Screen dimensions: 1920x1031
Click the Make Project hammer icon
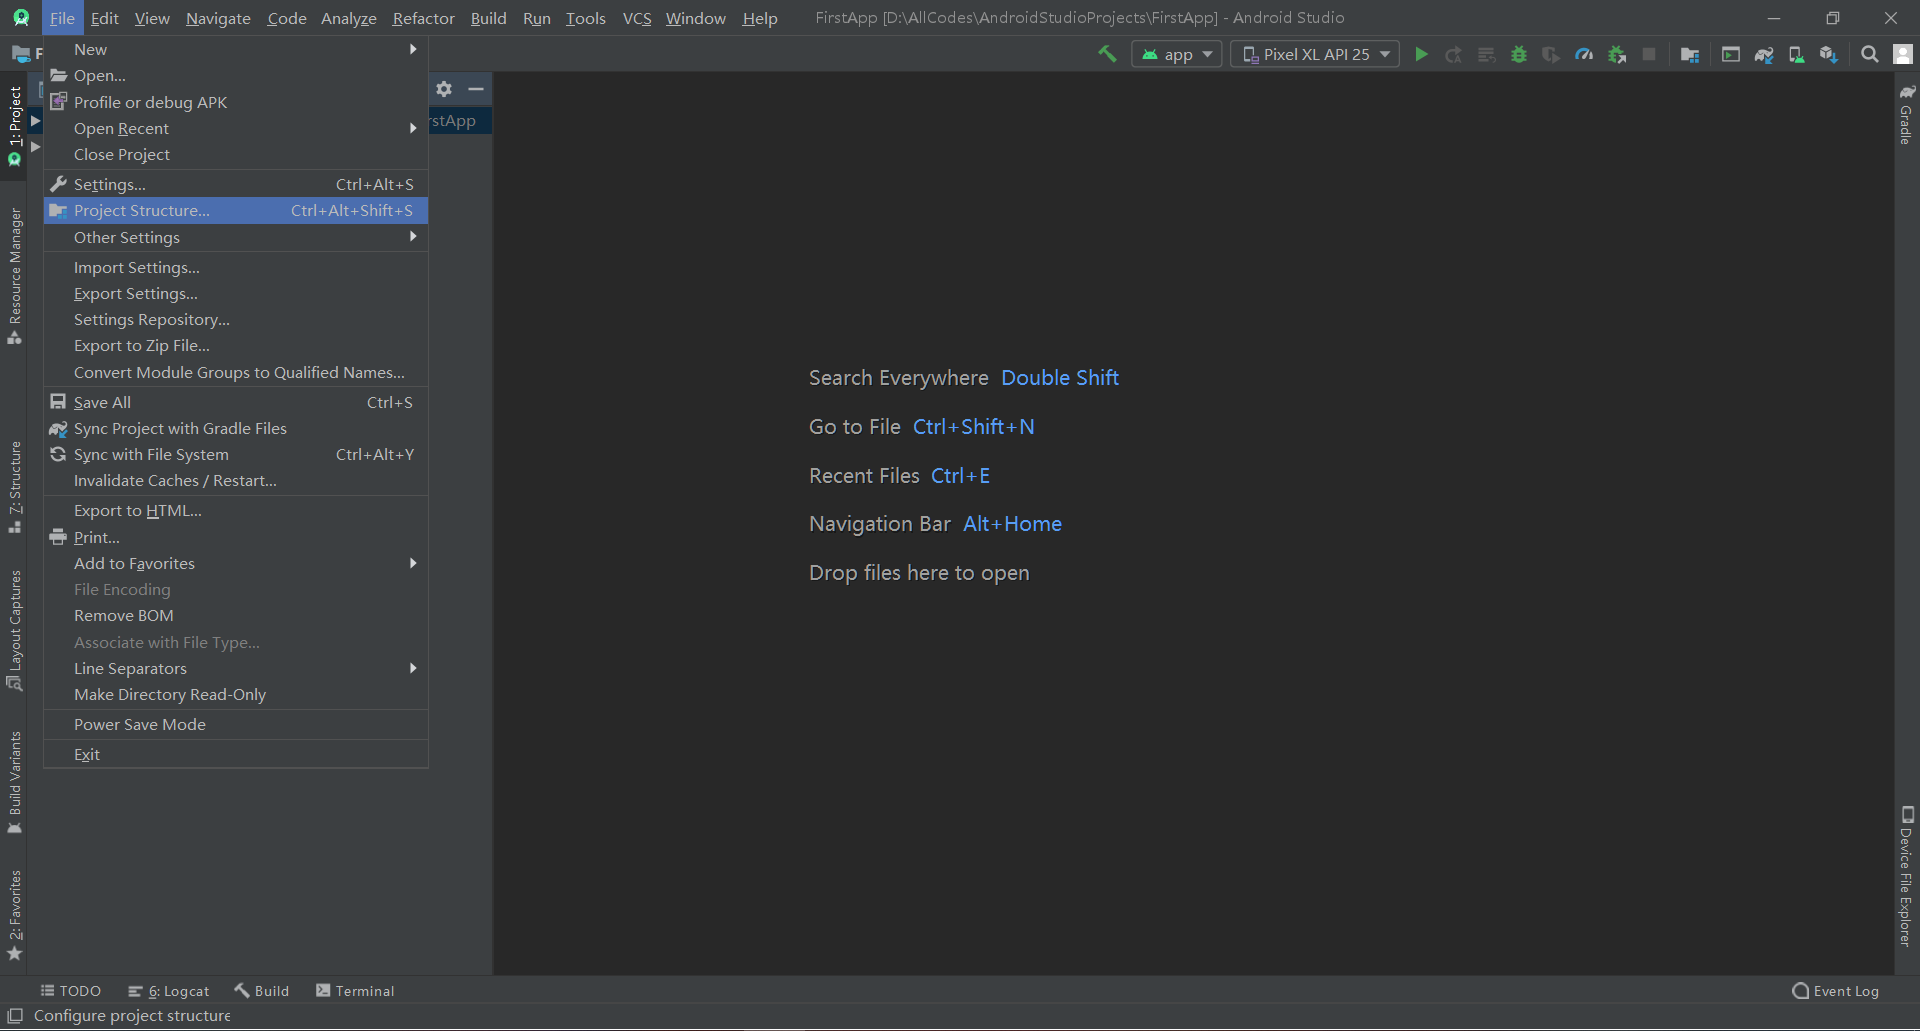[1107, 54]
